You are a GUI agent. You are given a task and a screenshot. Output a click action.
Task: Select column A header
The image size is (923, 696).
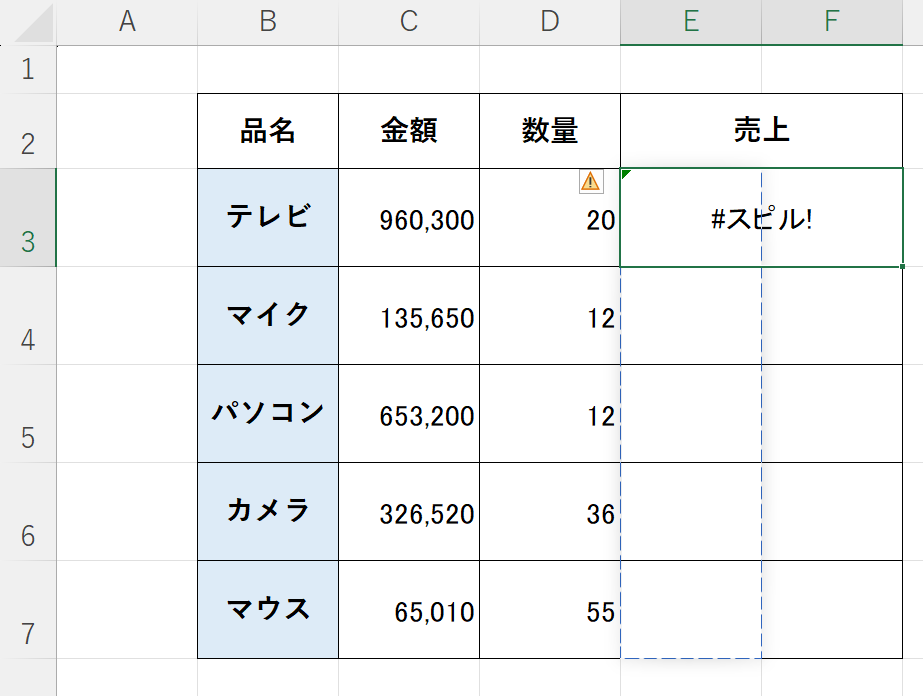(127, 22)
